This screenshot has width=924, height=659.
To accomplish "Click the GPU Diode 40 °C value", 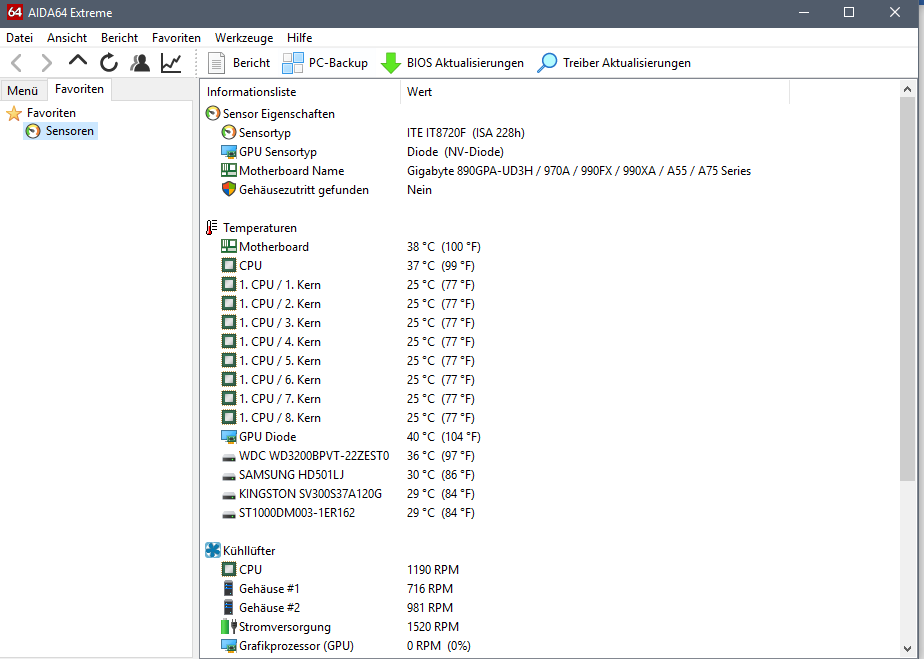I will click(444, 437).
